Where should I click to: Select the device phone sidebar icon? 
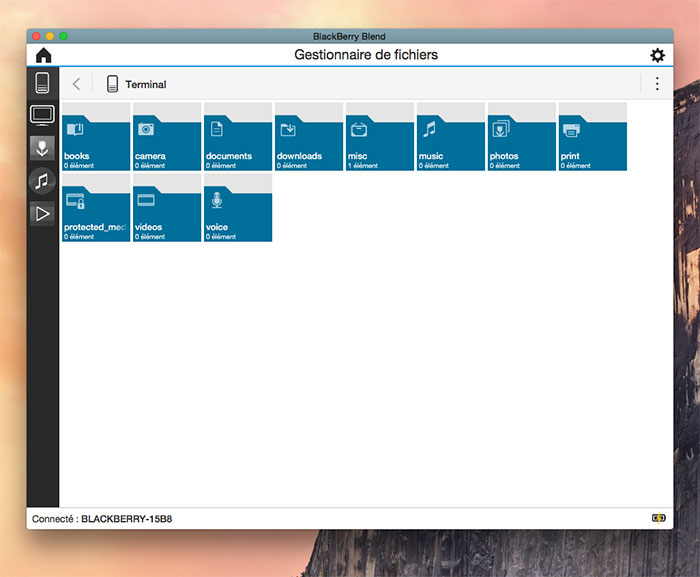coord(42,83)
